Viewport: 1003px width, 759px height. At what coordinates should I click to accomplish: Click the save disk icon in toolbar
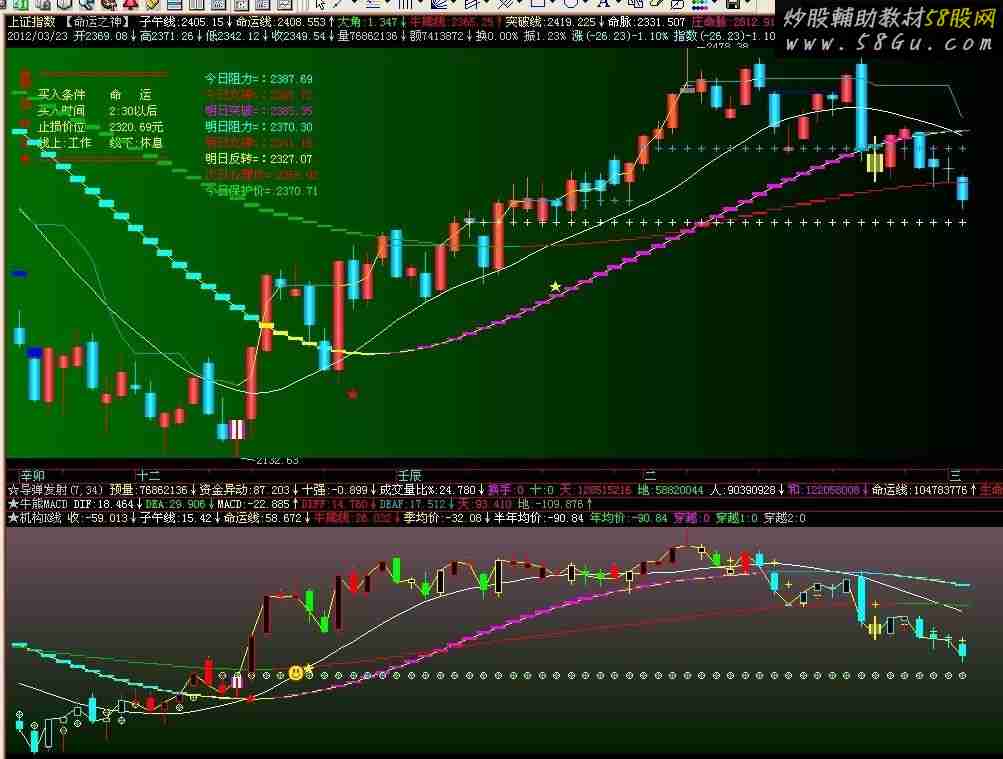click(x=733, y=4)
